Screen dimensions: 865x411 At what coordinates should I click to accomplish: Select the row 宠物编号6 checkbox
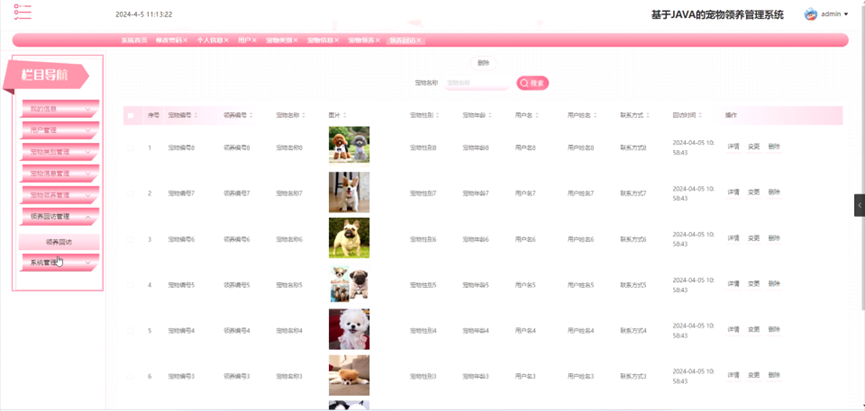130,239
